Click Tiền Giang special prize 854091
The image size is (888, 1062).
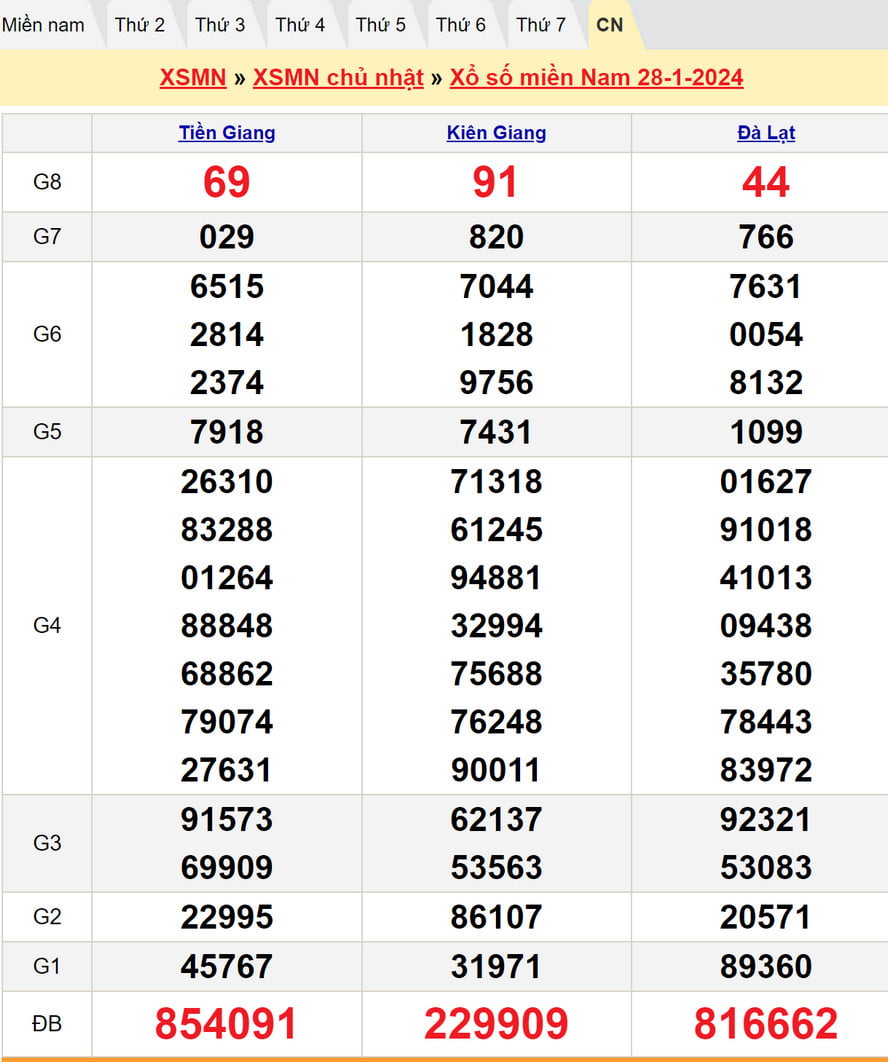coord(227,1024)
